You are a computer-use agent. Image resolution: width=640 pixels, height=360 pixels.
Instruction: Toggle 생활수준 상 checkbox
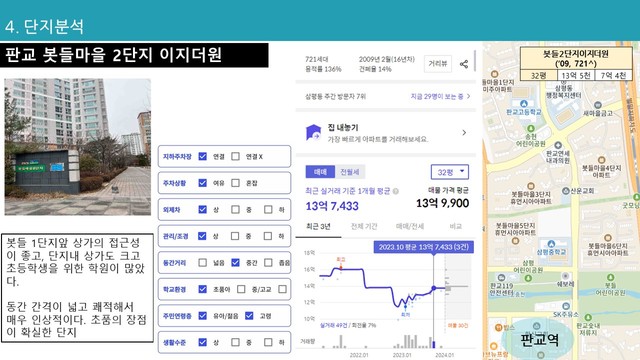(x=202, y=342)
